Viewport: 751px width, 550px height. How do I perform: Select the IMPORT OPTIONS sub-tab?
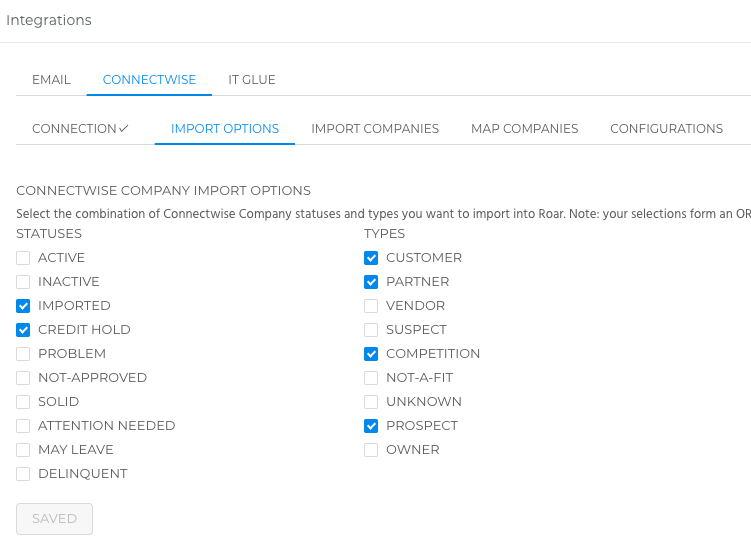(225, 128)
